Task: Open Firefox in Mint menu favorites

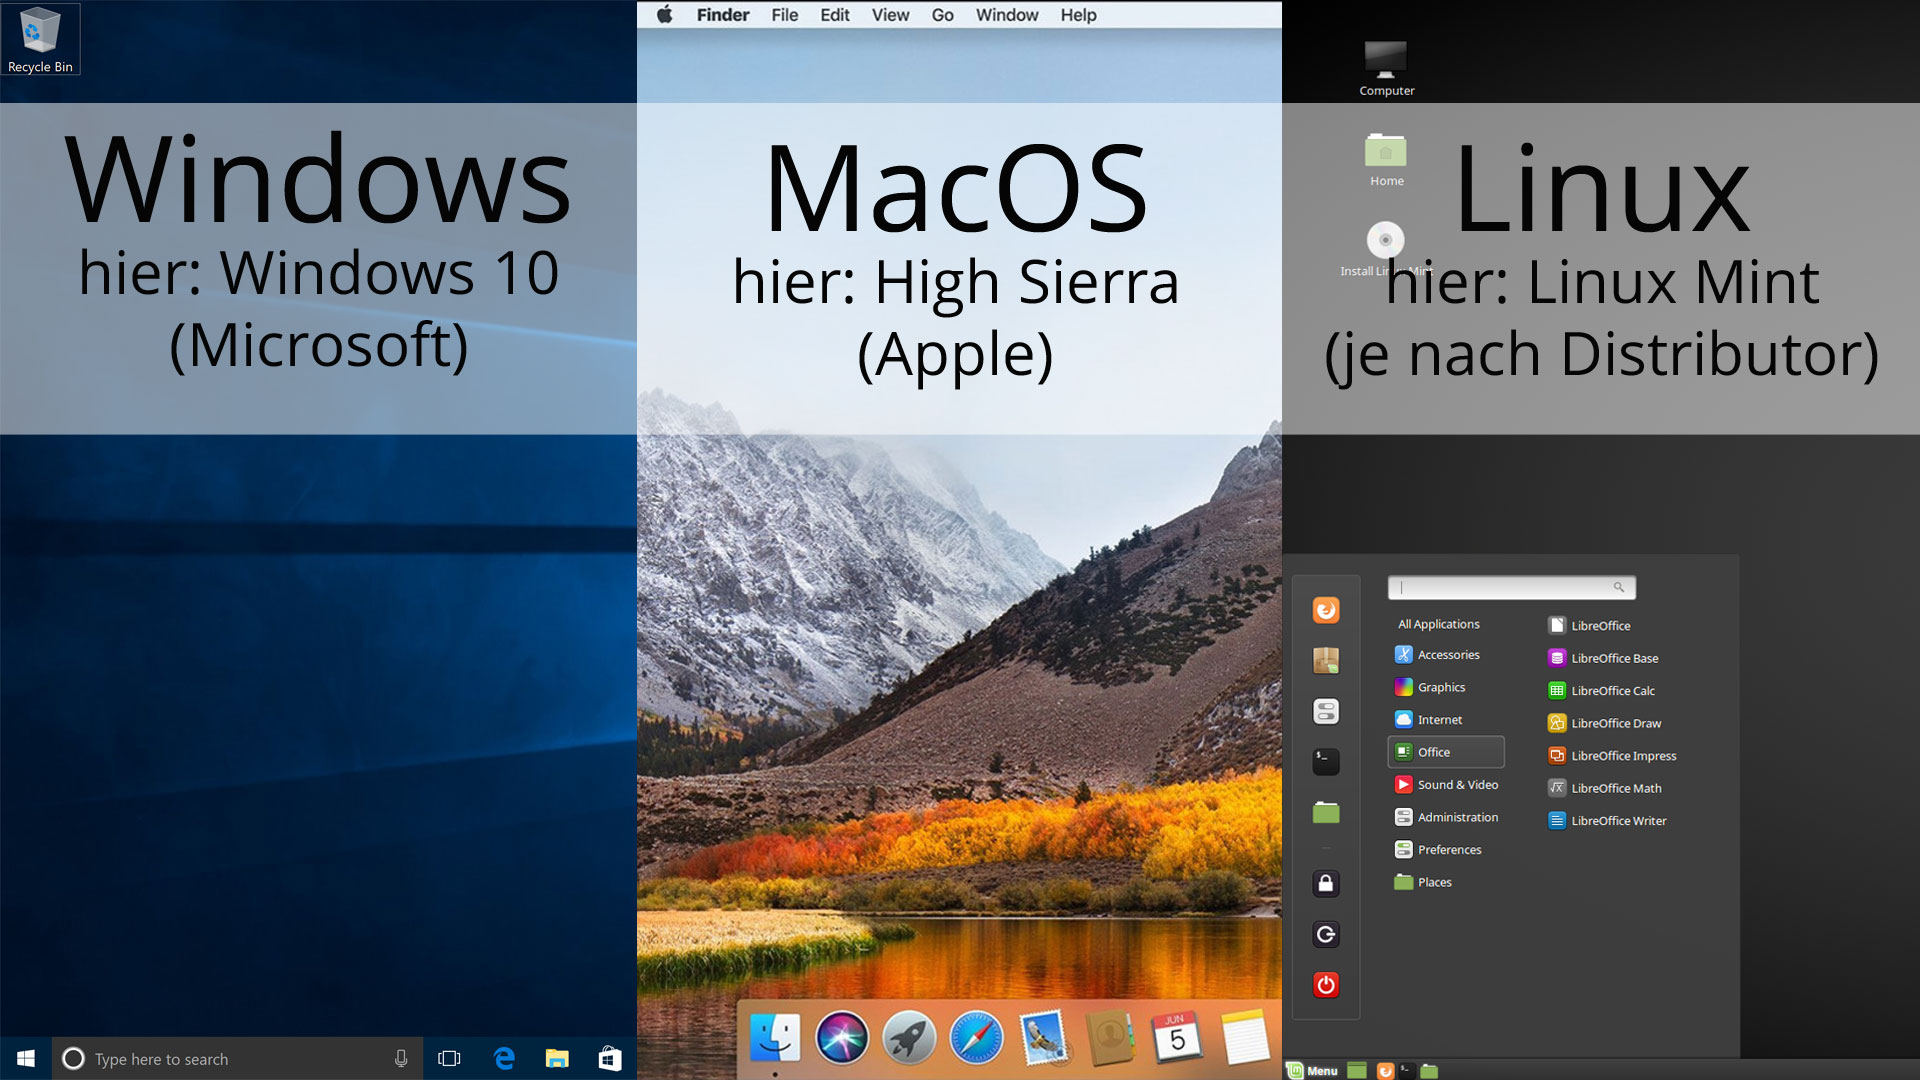Action: pyautogui.click(x=1326, y=610)
